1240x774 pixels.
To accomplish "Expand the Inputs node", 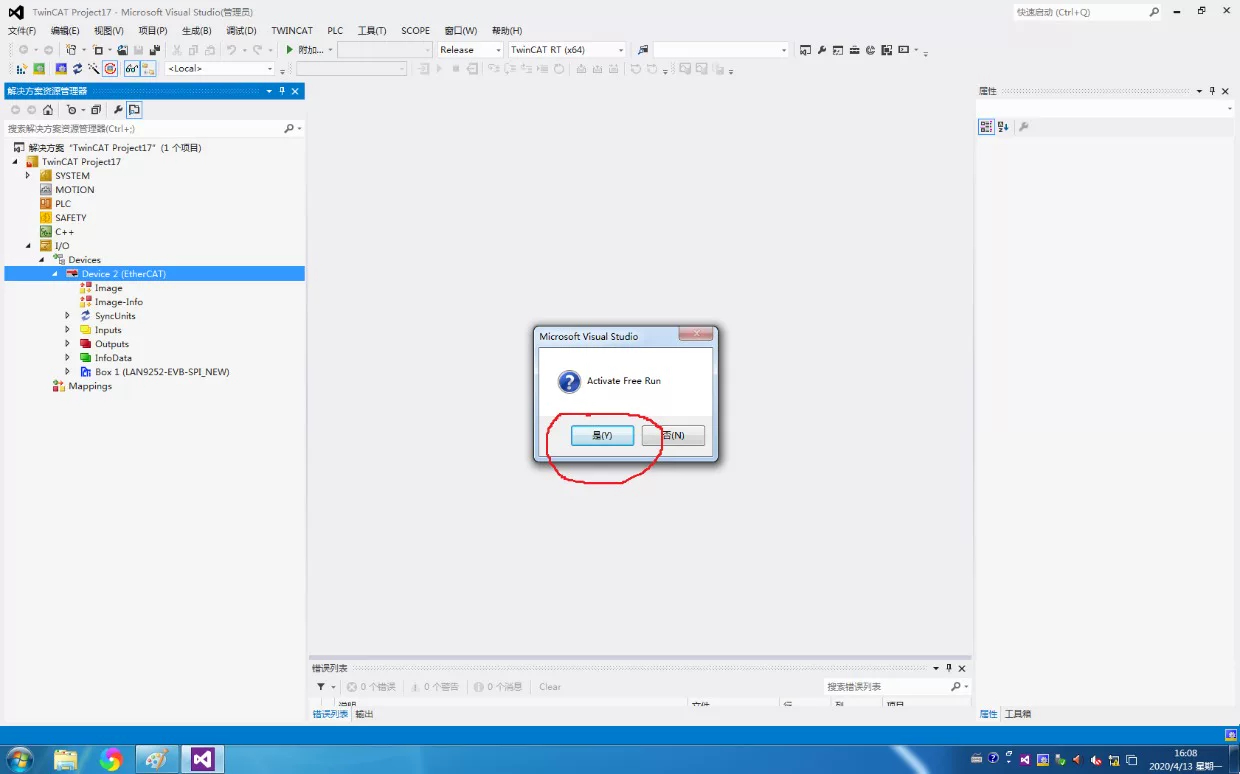I will (68, 329).
